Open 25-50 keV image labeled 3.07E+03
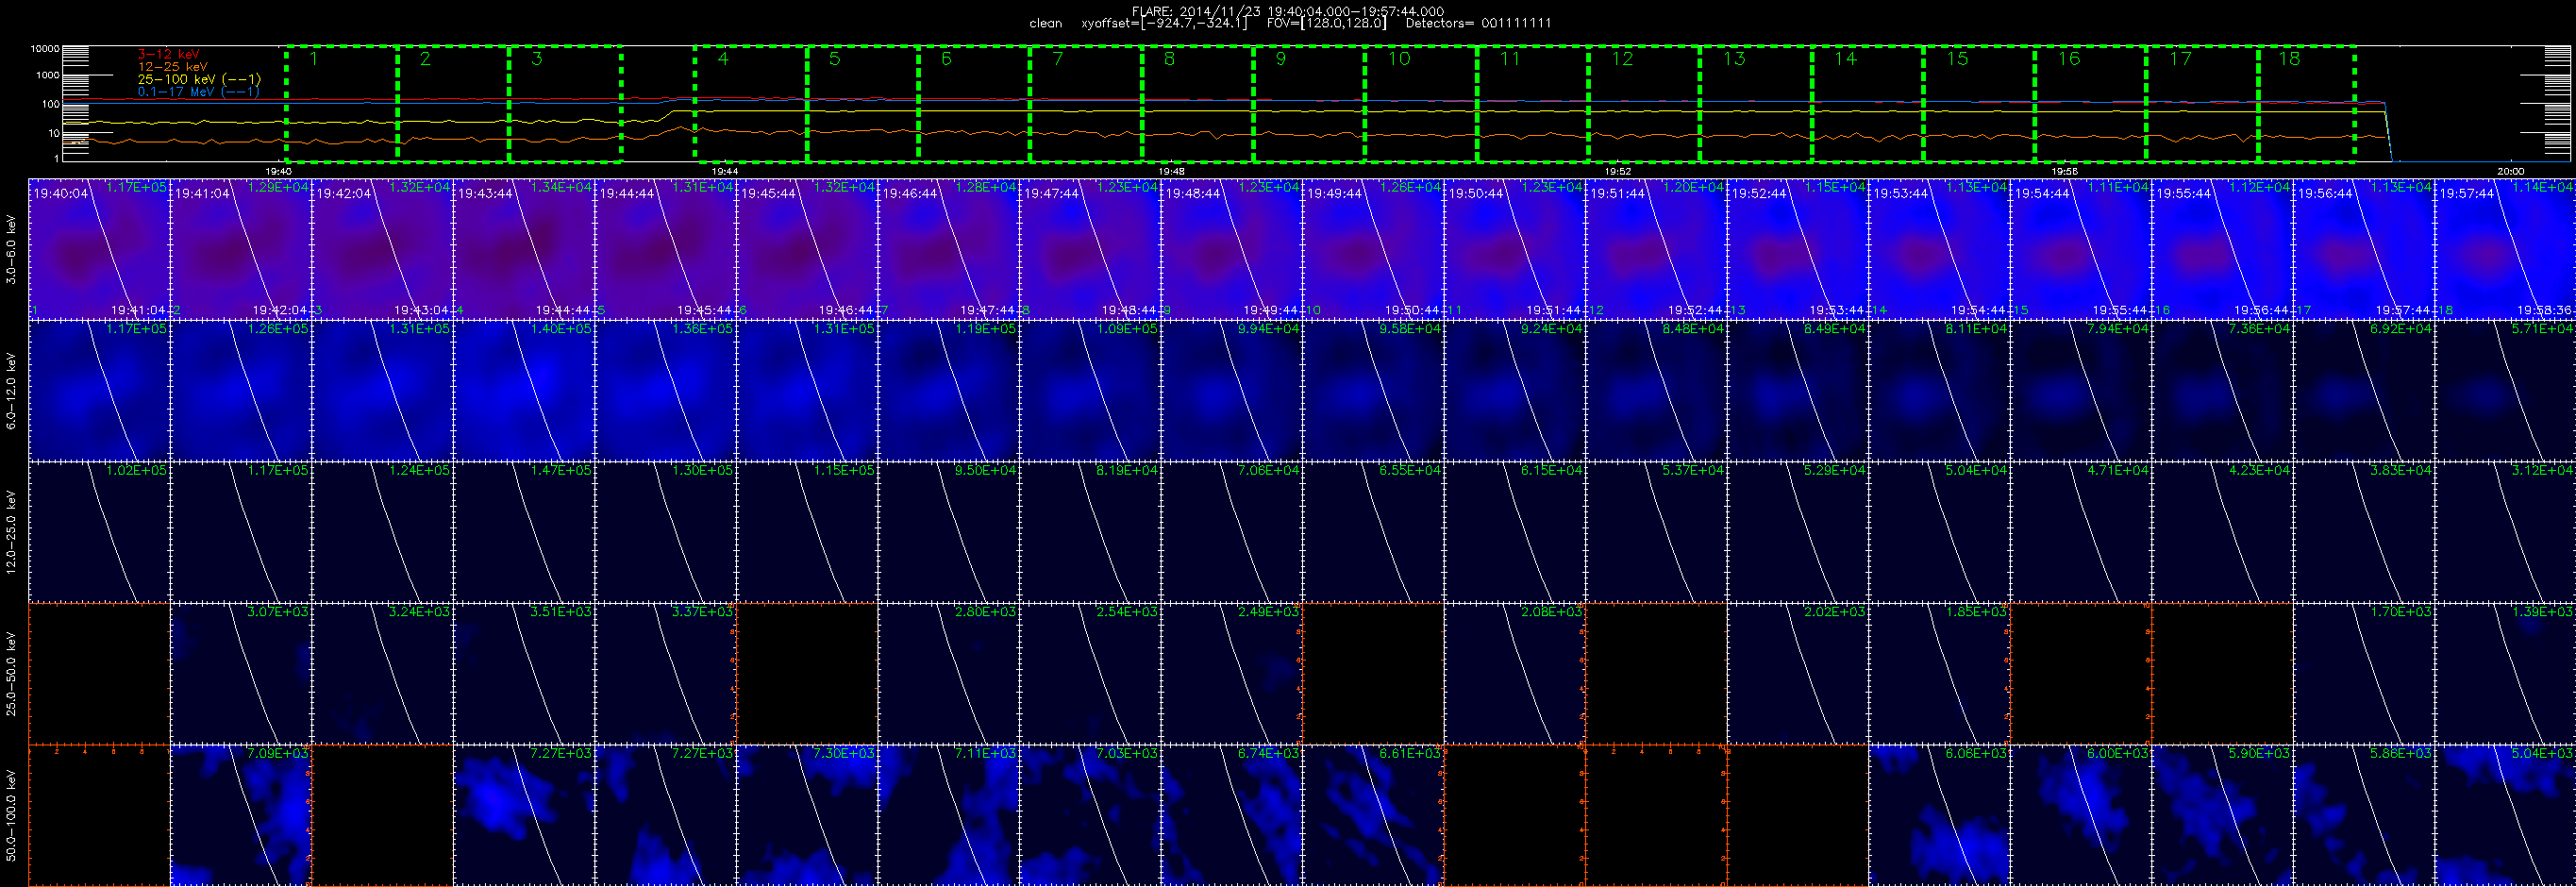This screenshot has width=2576, height=887. 241,674
